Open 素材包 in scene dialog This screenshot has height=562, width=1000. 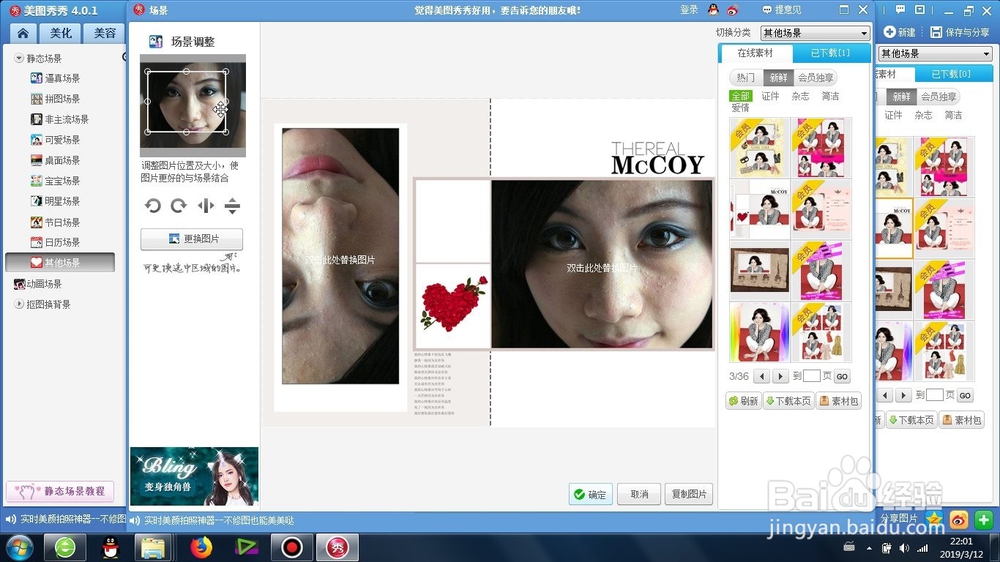(839, 401)
